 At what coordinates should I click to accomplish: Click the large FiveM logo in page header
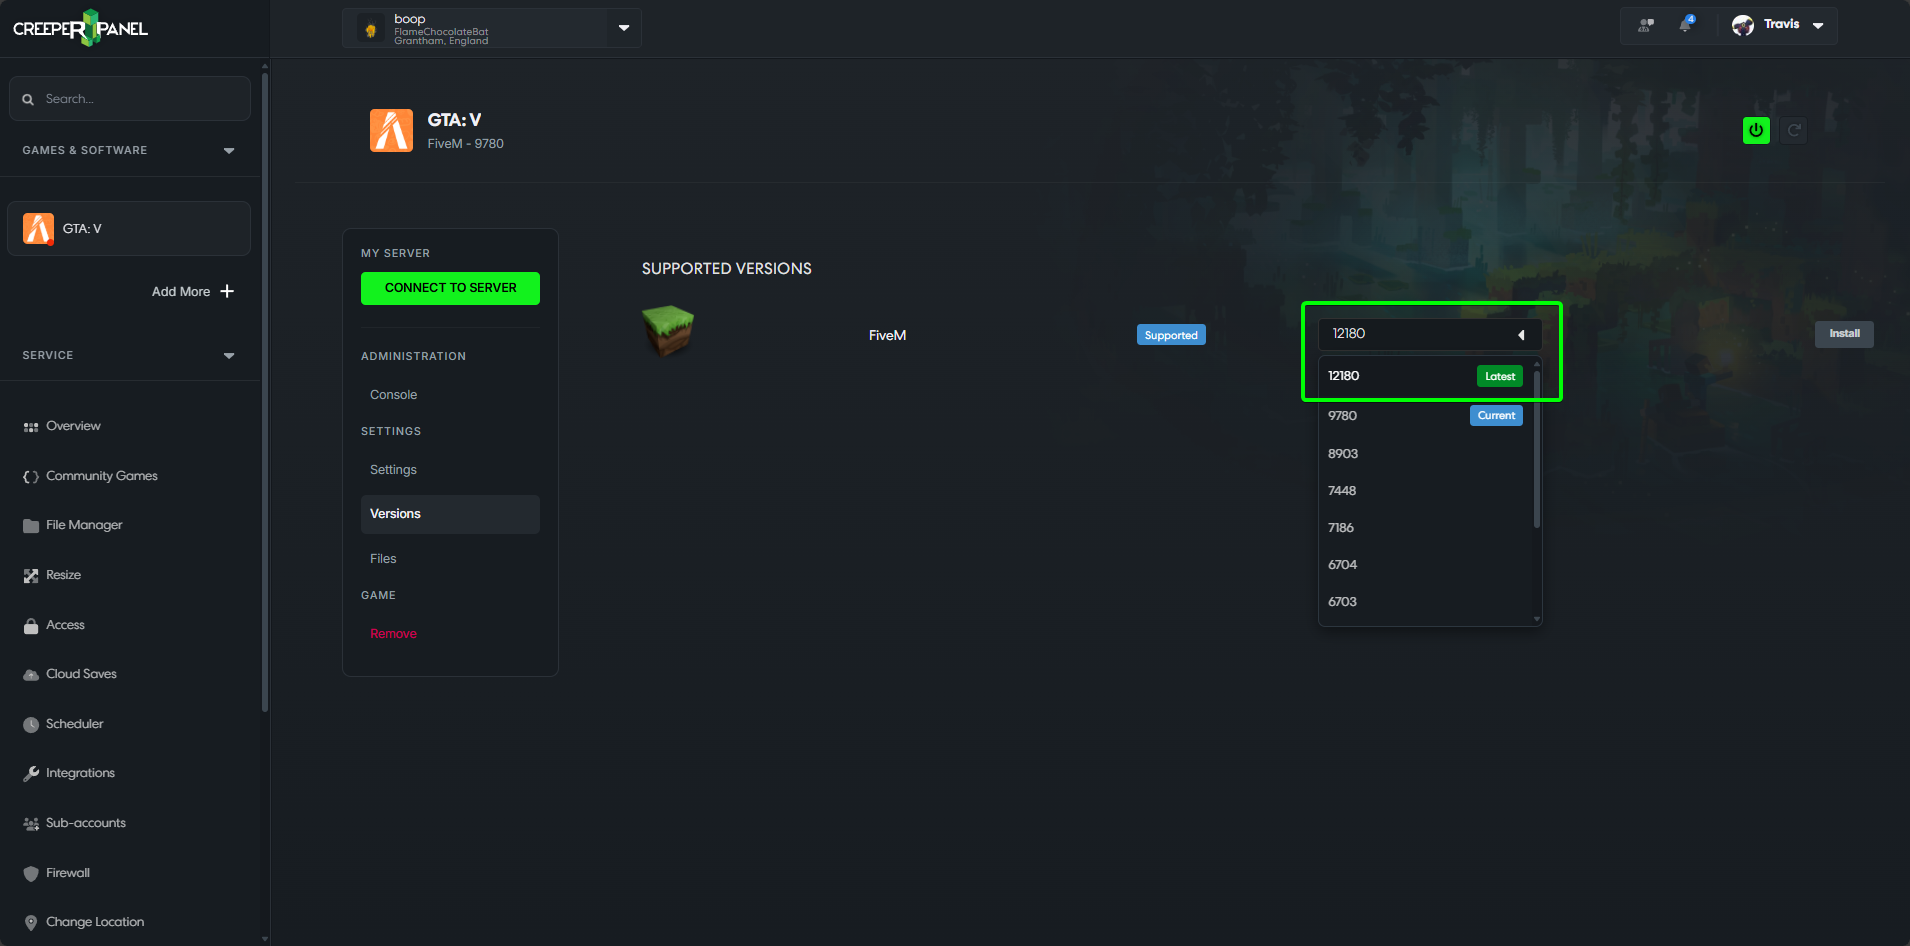point(391,131)
